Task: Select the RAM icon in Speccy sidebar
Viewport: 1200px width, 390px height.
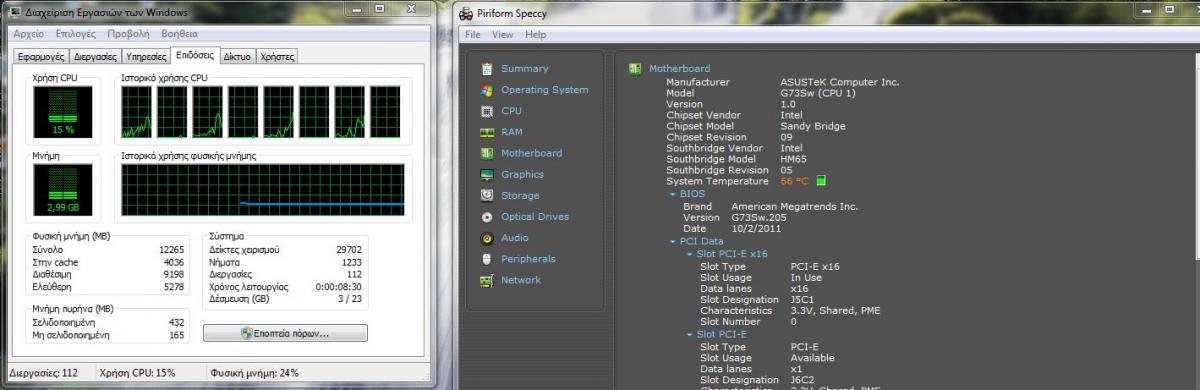Action: coord(487,132)
